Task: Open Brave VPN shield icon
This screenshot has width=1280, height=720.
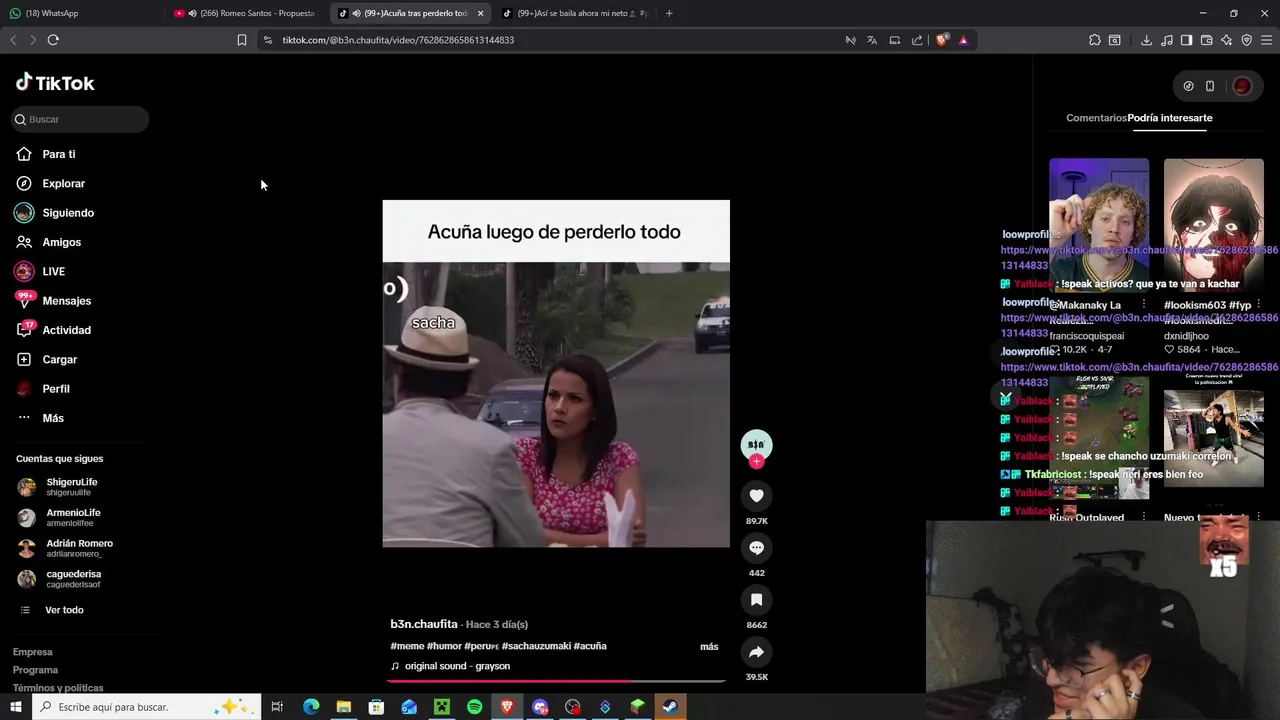Action: [x=1247, y=40]
